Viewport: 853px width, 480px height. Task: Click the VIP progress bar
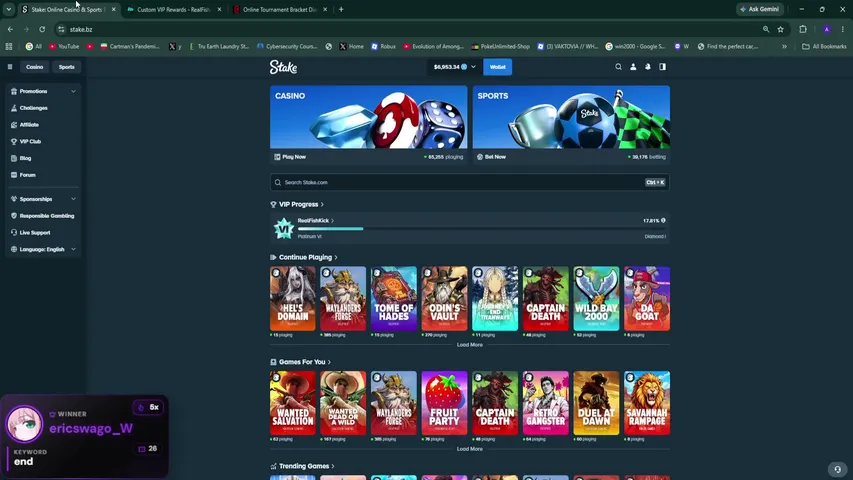click(x=483, y=229)
